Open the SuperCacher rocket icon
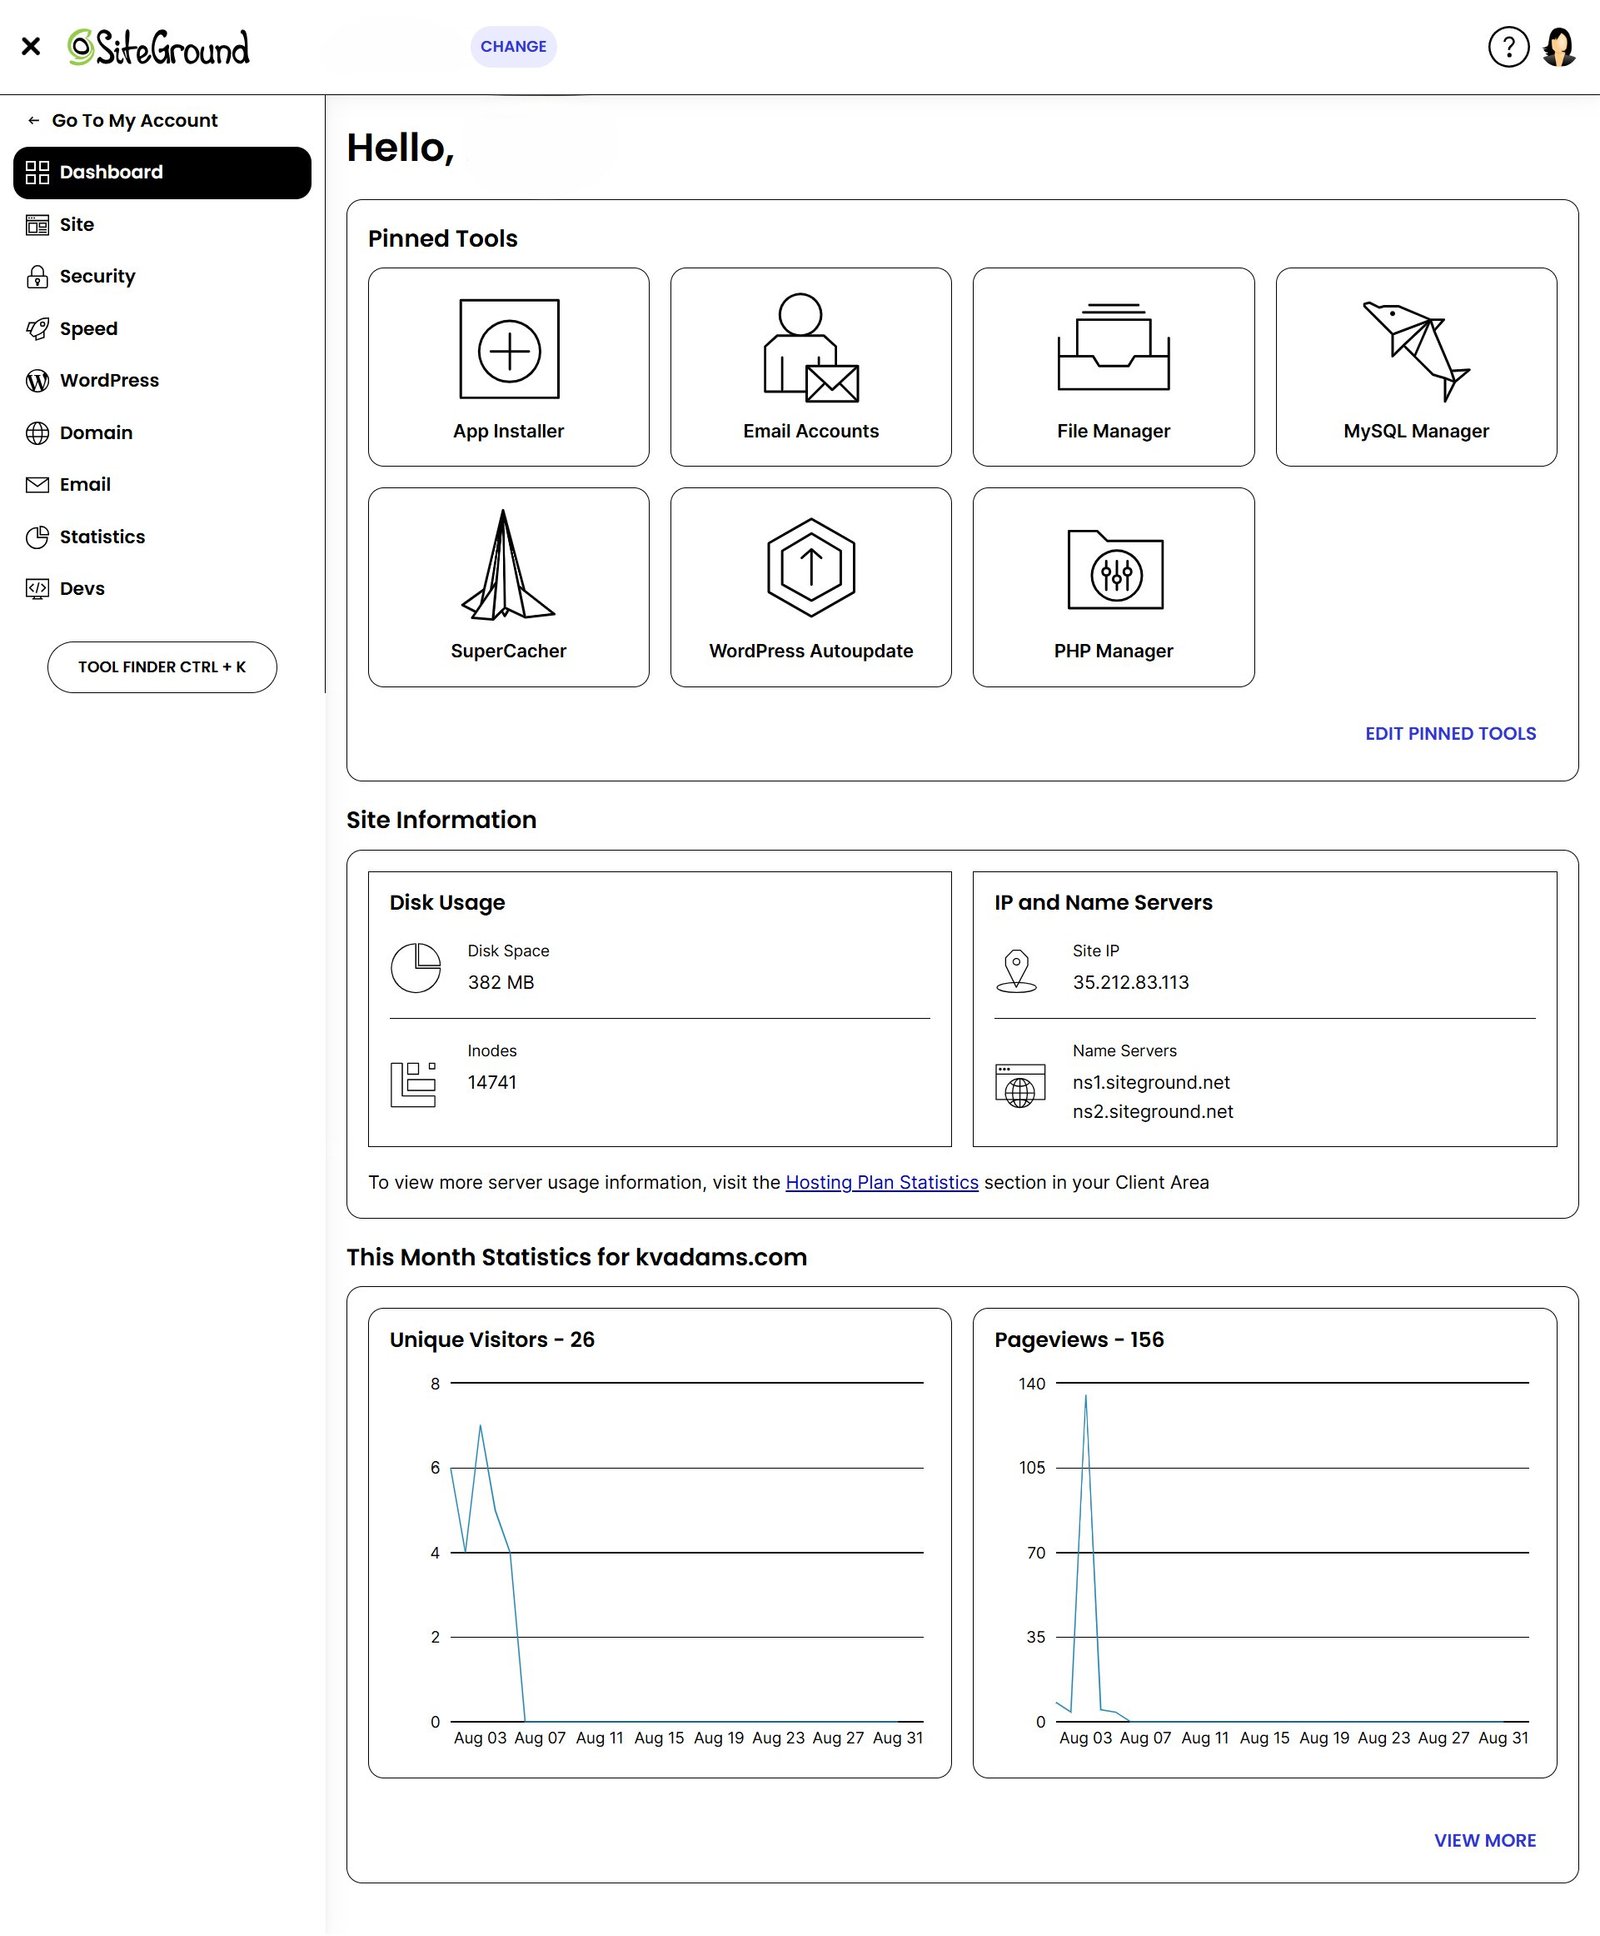The width and height of the screenshot is (1600, 1936). point(508,567)
